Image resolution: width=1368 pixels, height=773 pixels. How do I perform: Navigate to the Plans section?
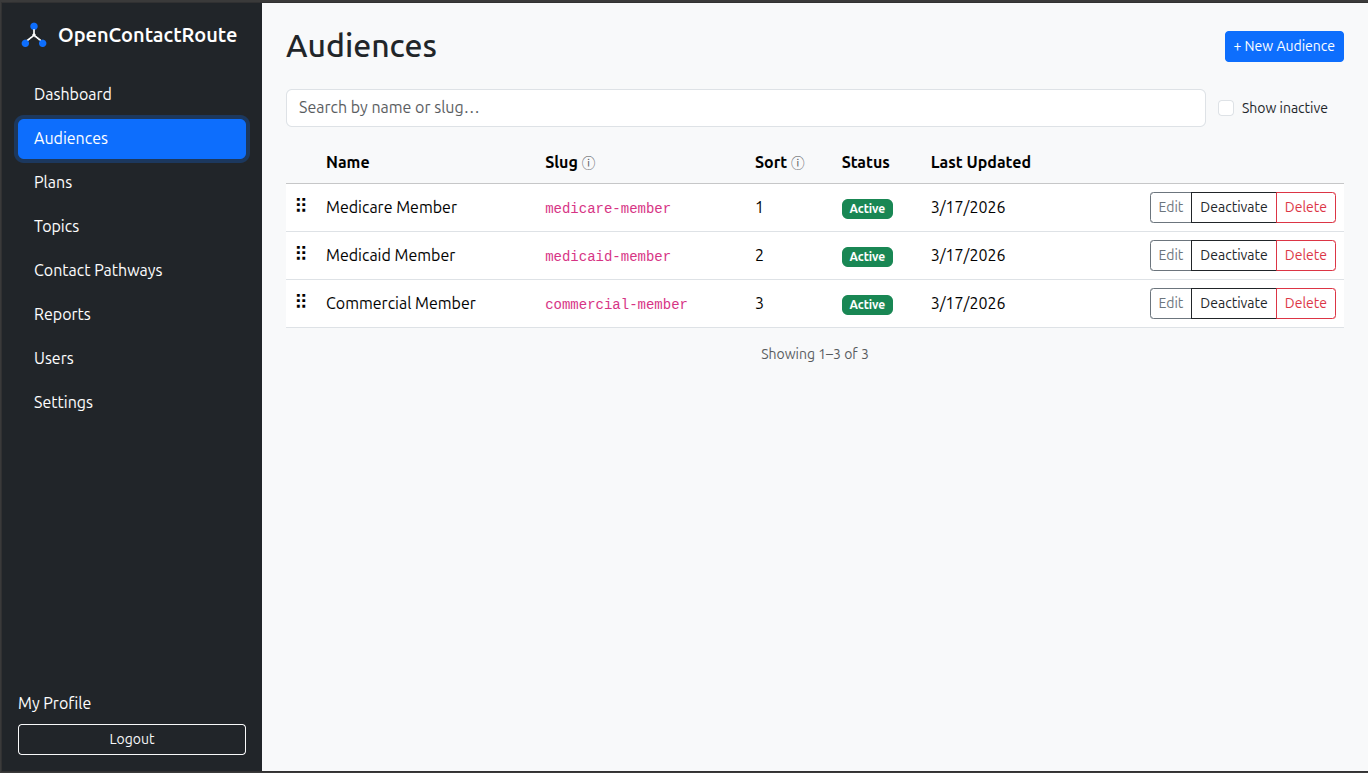tap(52, 182)
